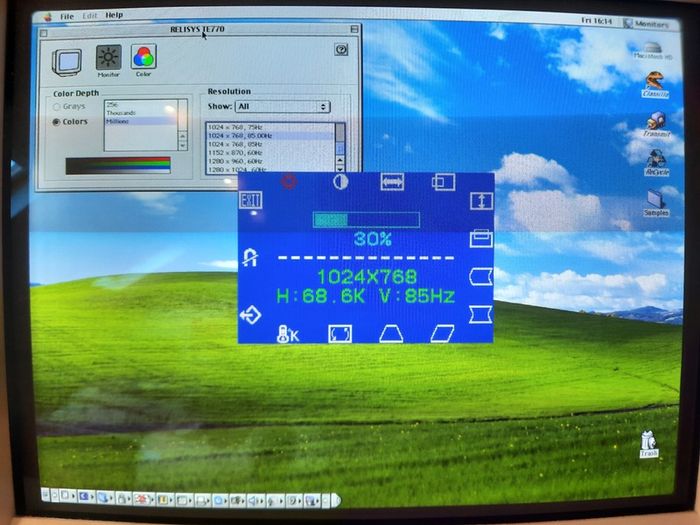Click color depth list scroll up arrow
This screenshot has width=700, height=525.
tap(182, 136)
